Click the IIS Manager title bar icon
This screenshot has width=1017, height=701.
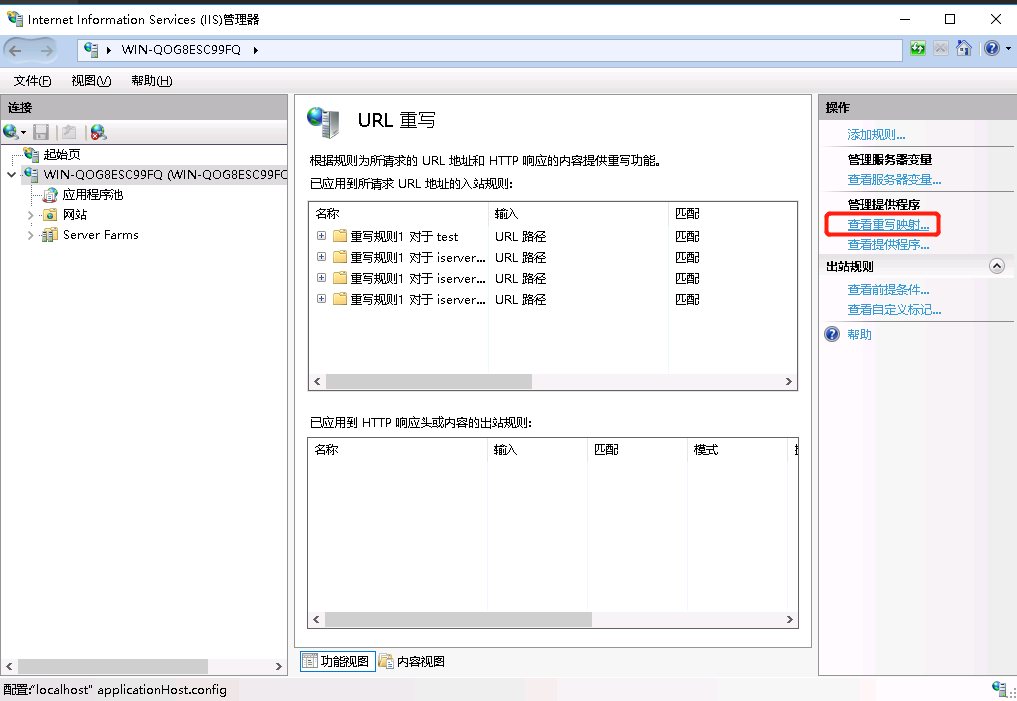(x=15, y=19)
